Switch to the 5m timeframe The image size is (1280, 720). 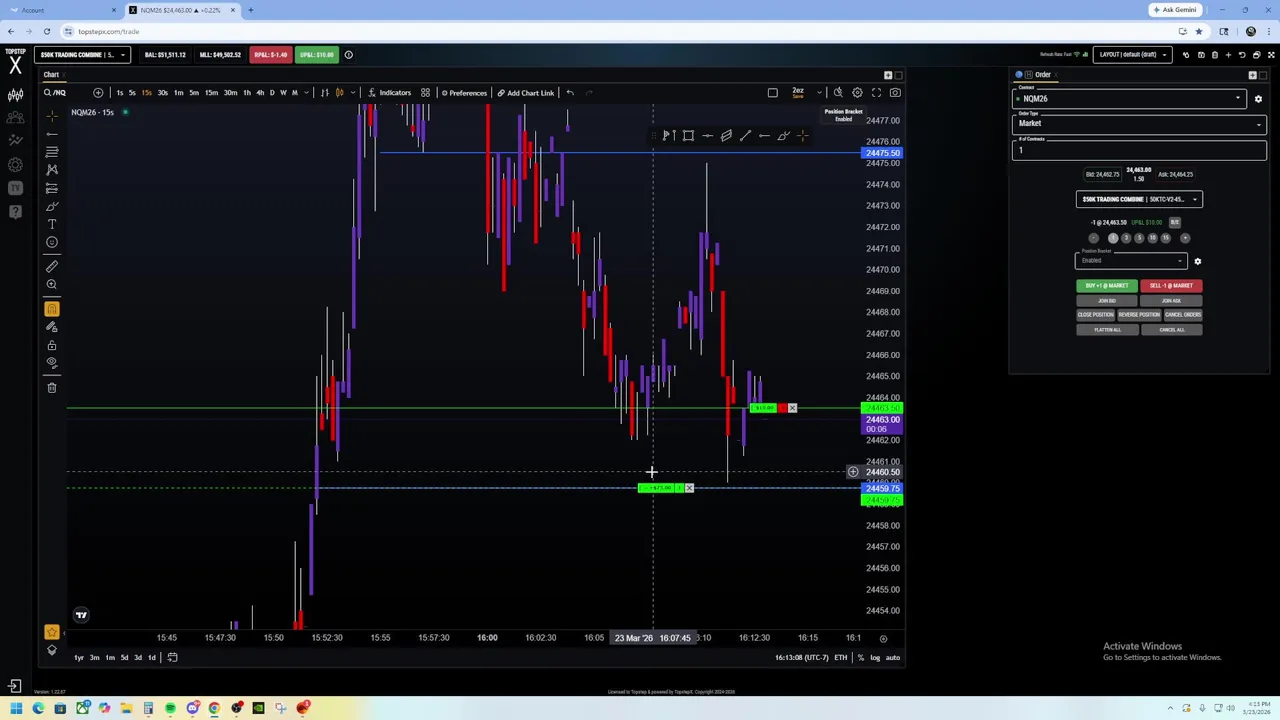(x=194, y=93)
